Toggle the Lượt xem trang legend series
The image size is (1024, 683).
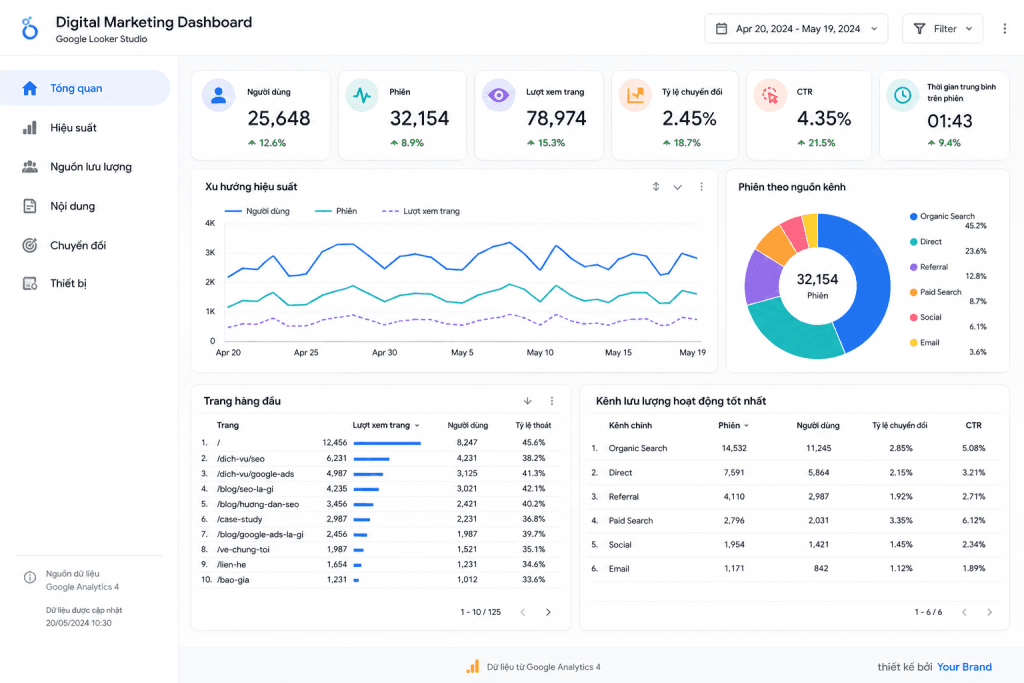(421, 211)
